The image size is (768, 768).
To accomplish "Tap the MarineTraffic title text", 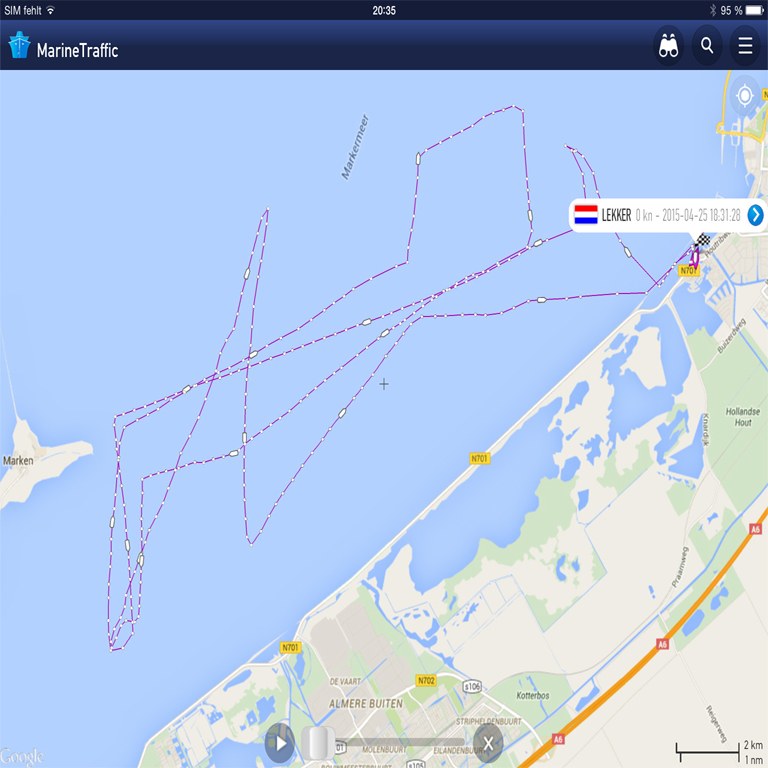I will [x=77, y=50].
